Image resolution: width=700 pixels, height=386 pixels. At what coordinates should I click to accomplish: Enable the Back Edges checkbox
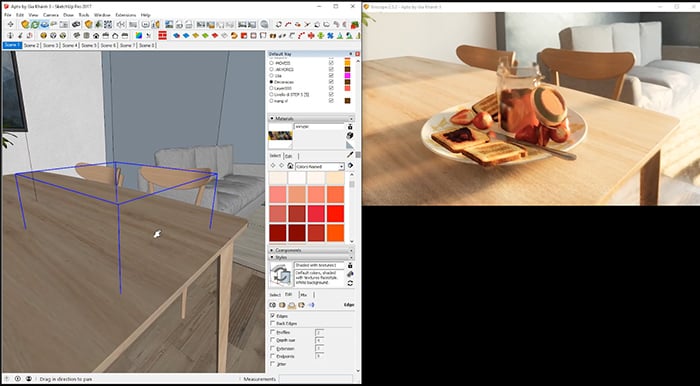click(273, 324)
